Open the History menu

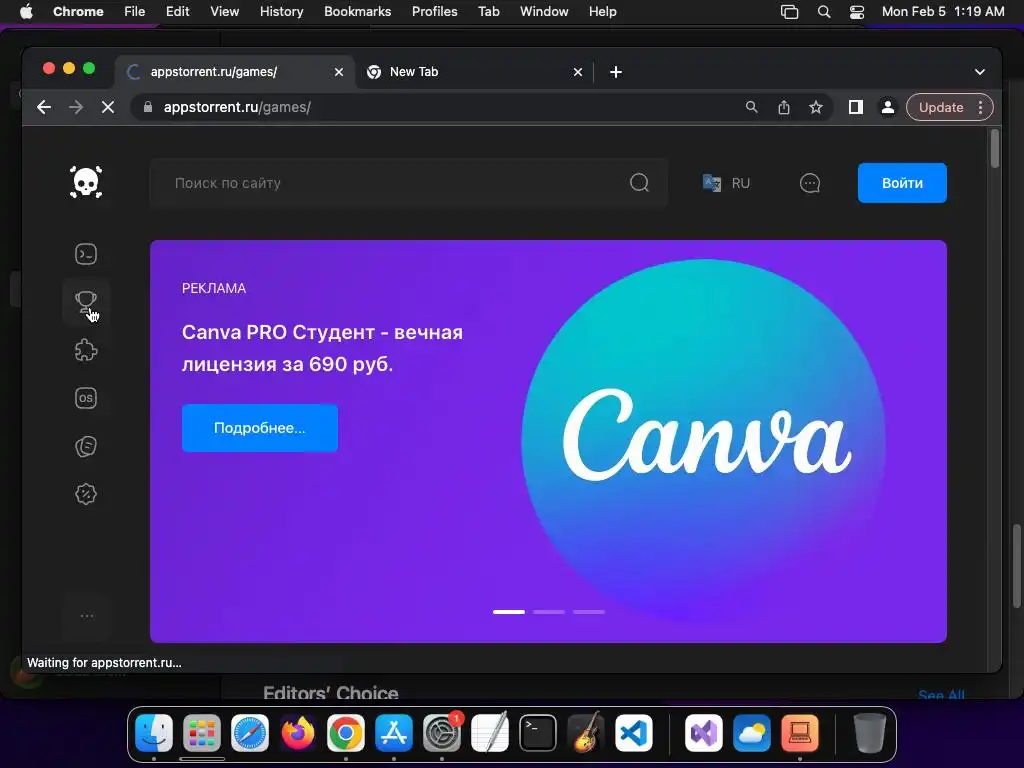pyautogui.click(x=281, y=12)
